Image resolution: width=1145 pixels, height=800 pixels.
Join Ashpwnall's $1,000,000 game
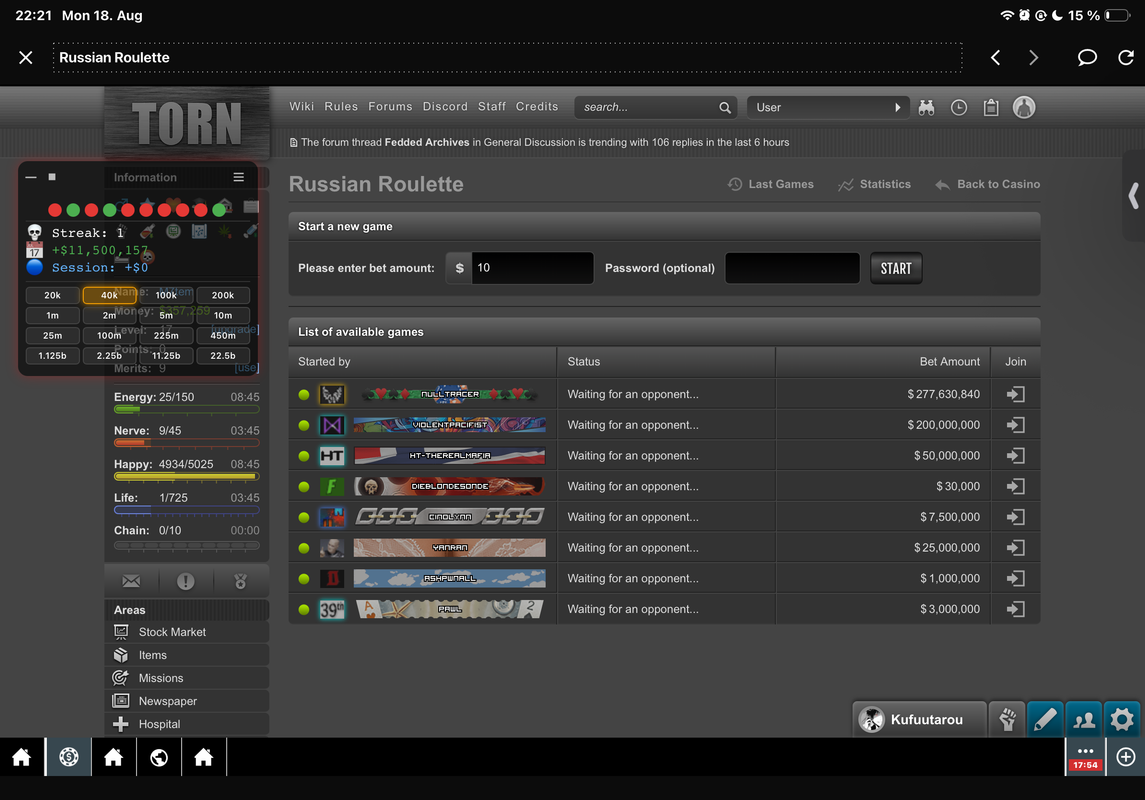click(1016, 578)
